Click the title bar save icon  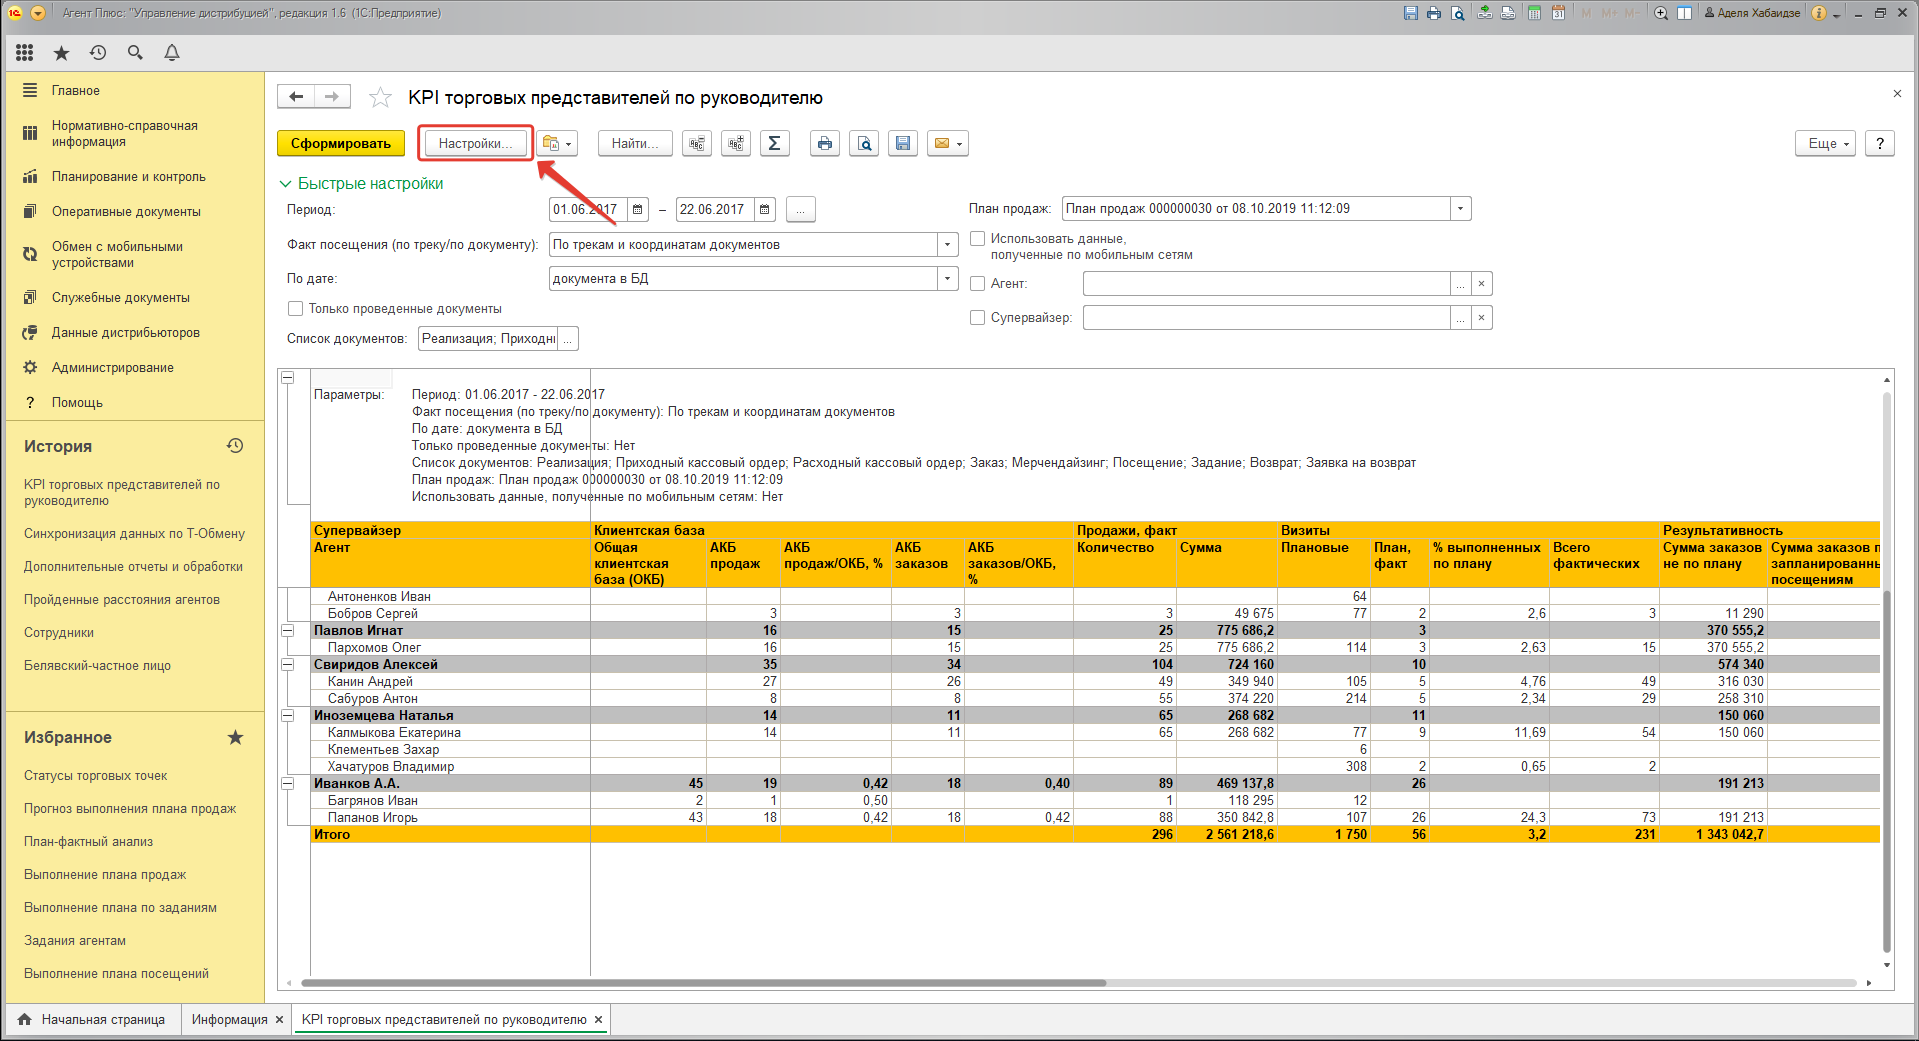pyautogui.click(x=1410, y=13)
